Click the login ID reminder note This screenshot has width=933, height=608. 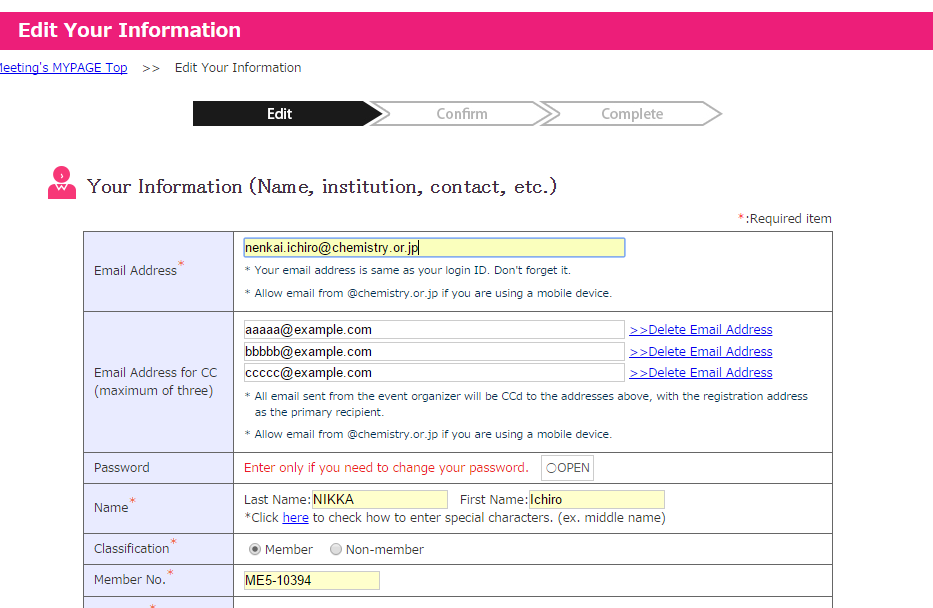pos(408,270)
